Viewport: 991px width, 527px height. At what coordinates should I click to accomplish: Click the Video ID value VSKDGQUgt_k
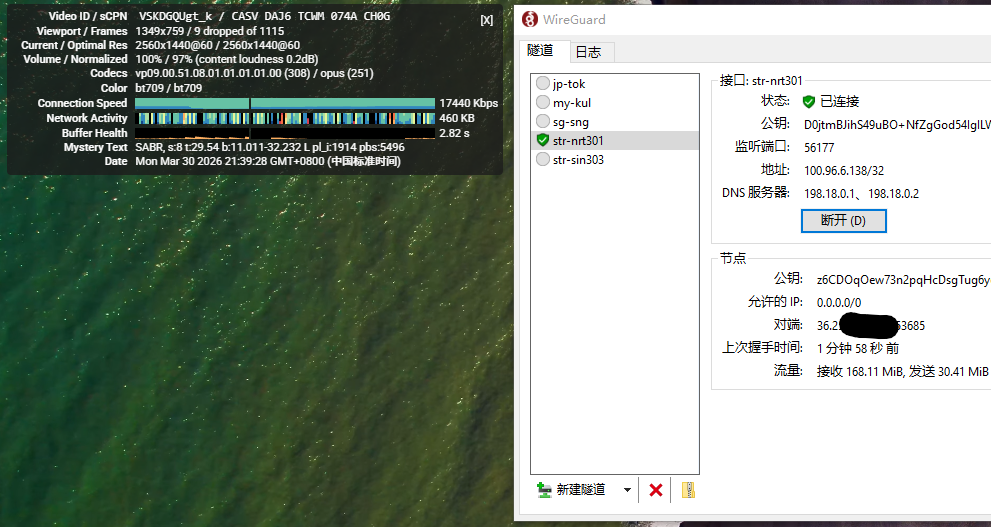coord(176,16)
